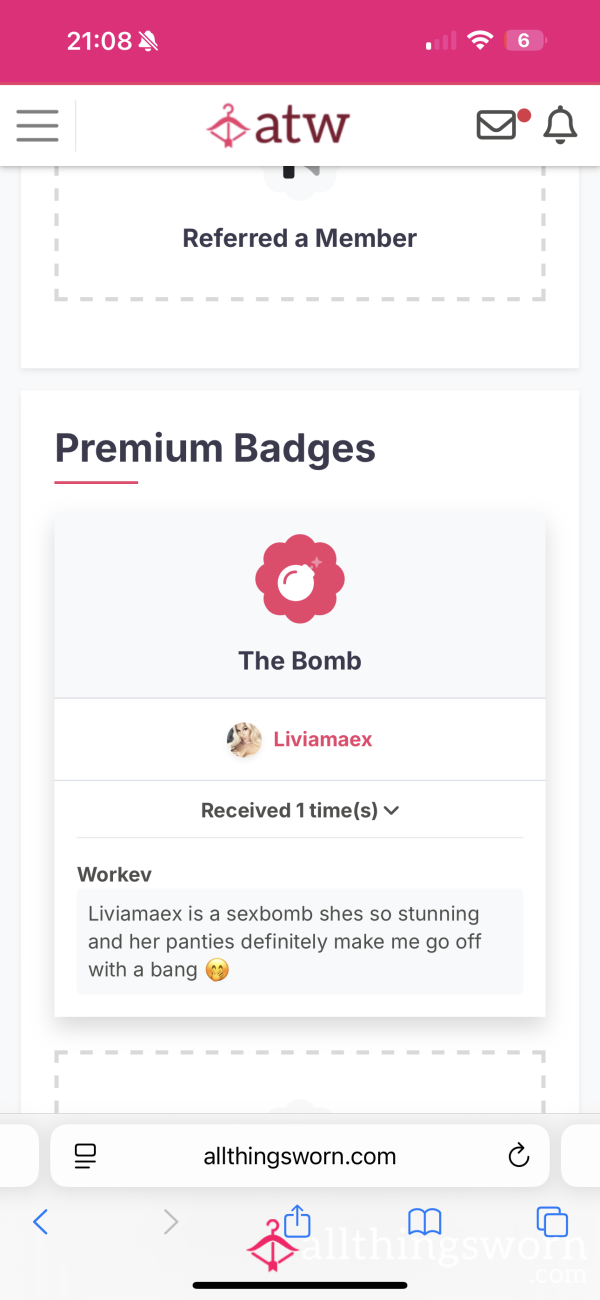Tap the atw logo in header
This screenshot has width=600, height=1300.
[278, 126]
